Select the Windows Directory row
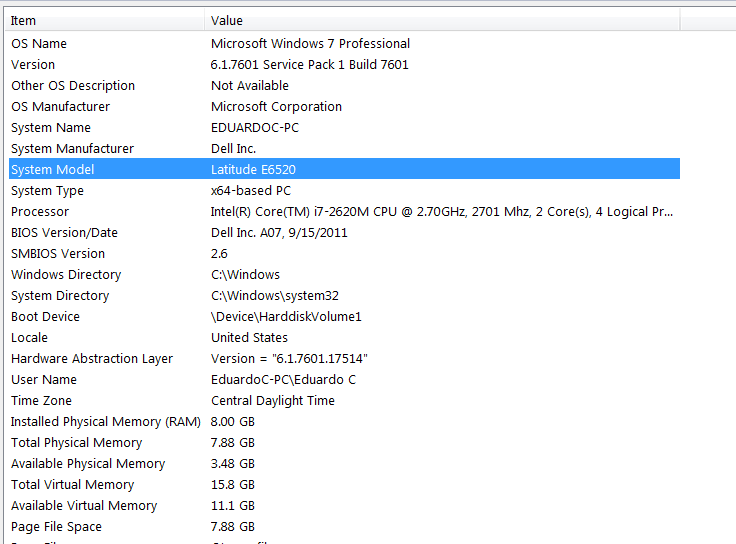Viewport: 736px width, 544px height. (x=66, y=275)
